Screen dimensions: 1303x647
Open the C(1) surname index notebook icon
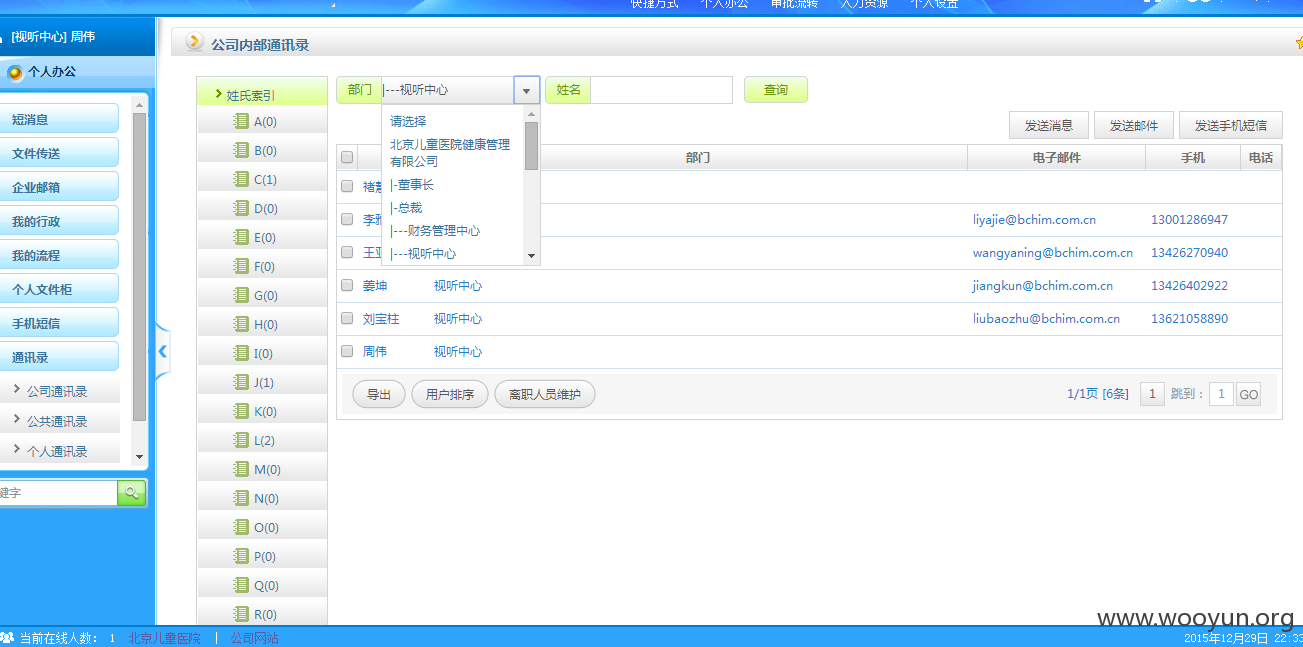point(240,179)
